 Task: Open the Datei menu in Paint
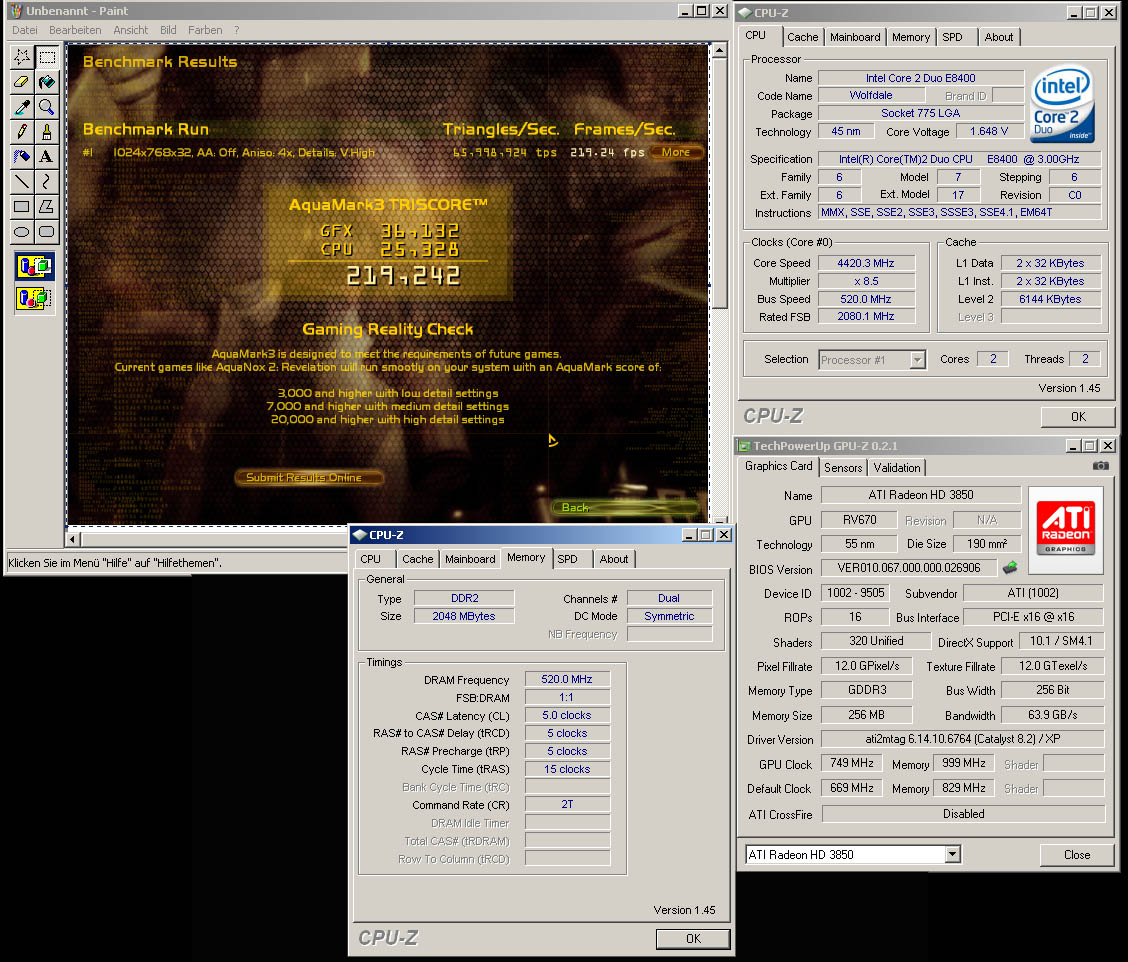click(24, 30)
